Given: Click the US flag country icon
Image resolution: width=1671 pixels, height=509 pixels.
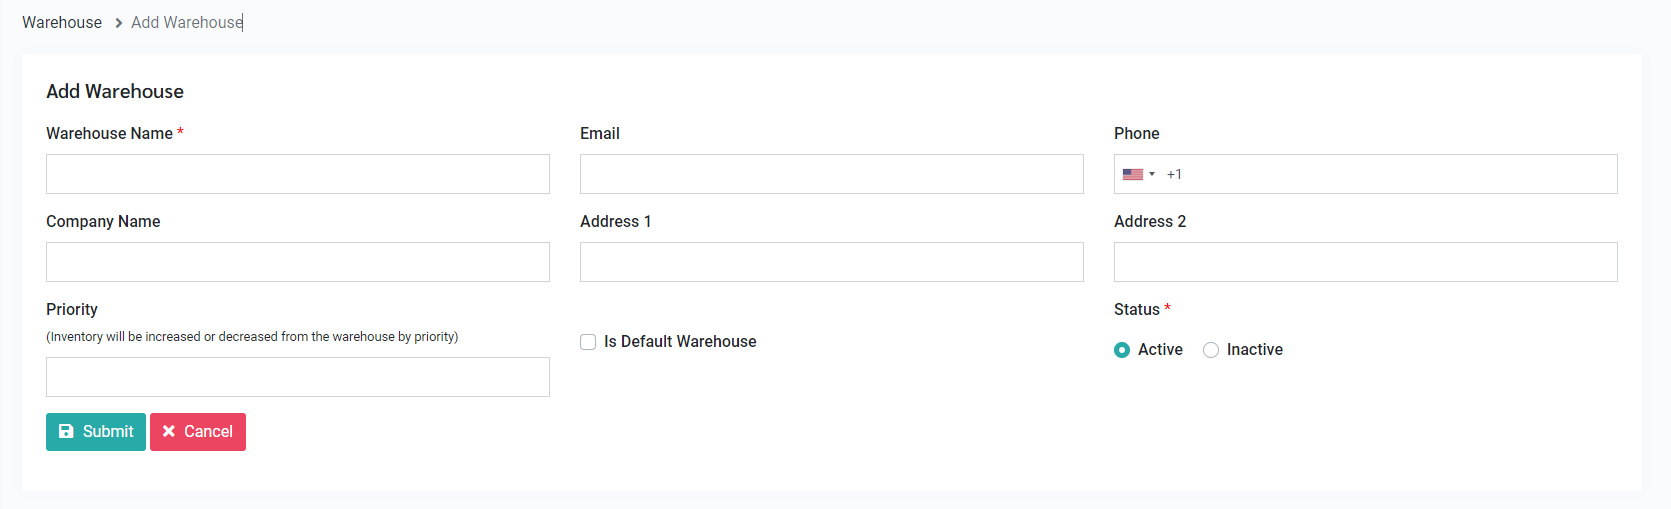Looking at the screenshot, I should click(x=1132, y=174).
